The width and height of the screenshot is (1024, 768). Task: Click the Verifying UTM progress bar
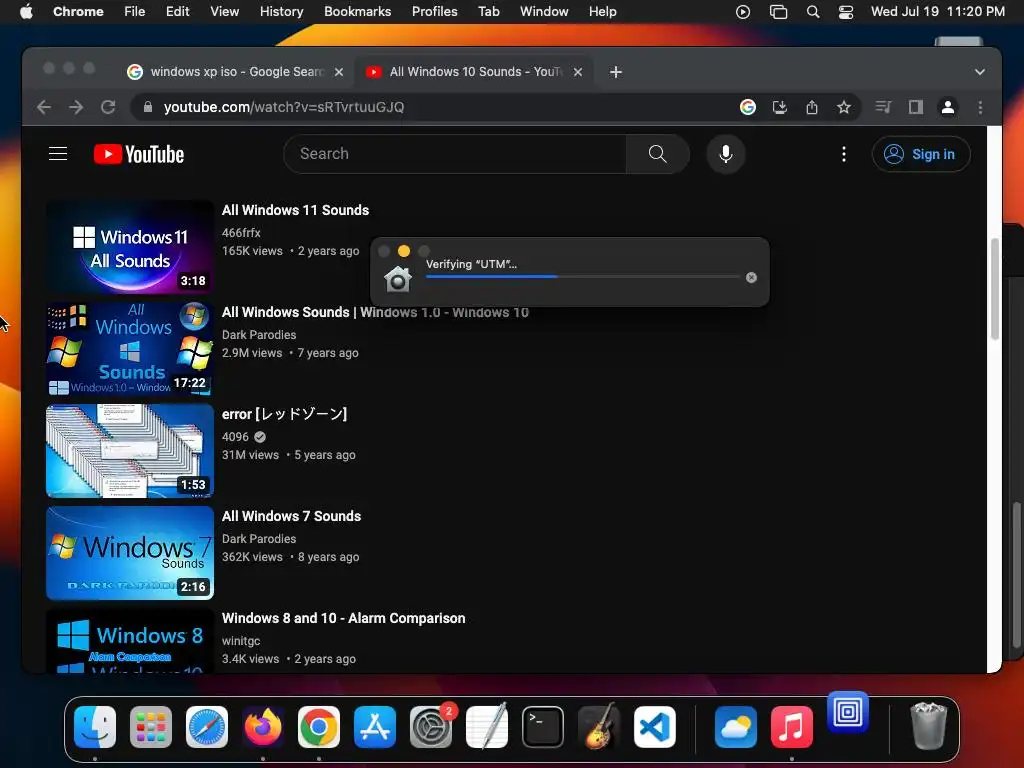click(583, 277)
